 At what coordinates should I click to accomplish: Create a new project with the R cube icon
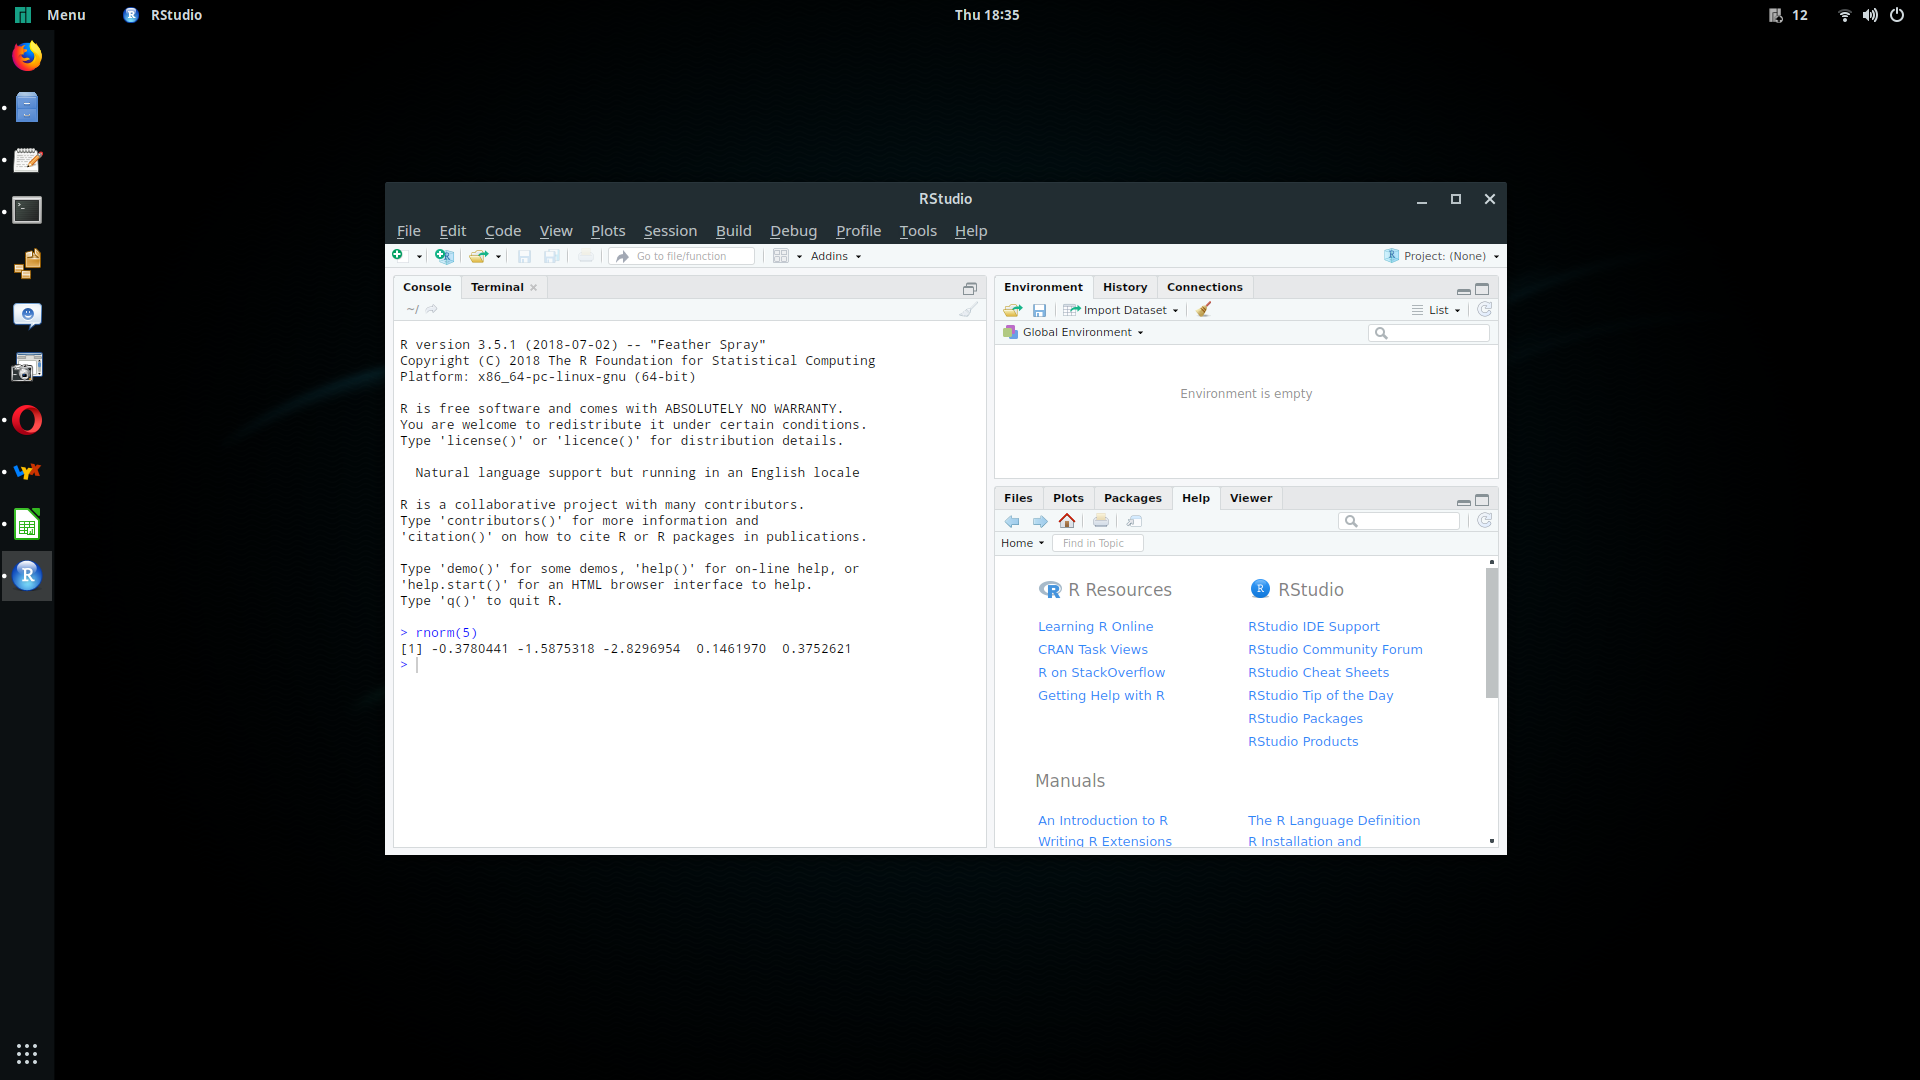click(x=444, y=256)
